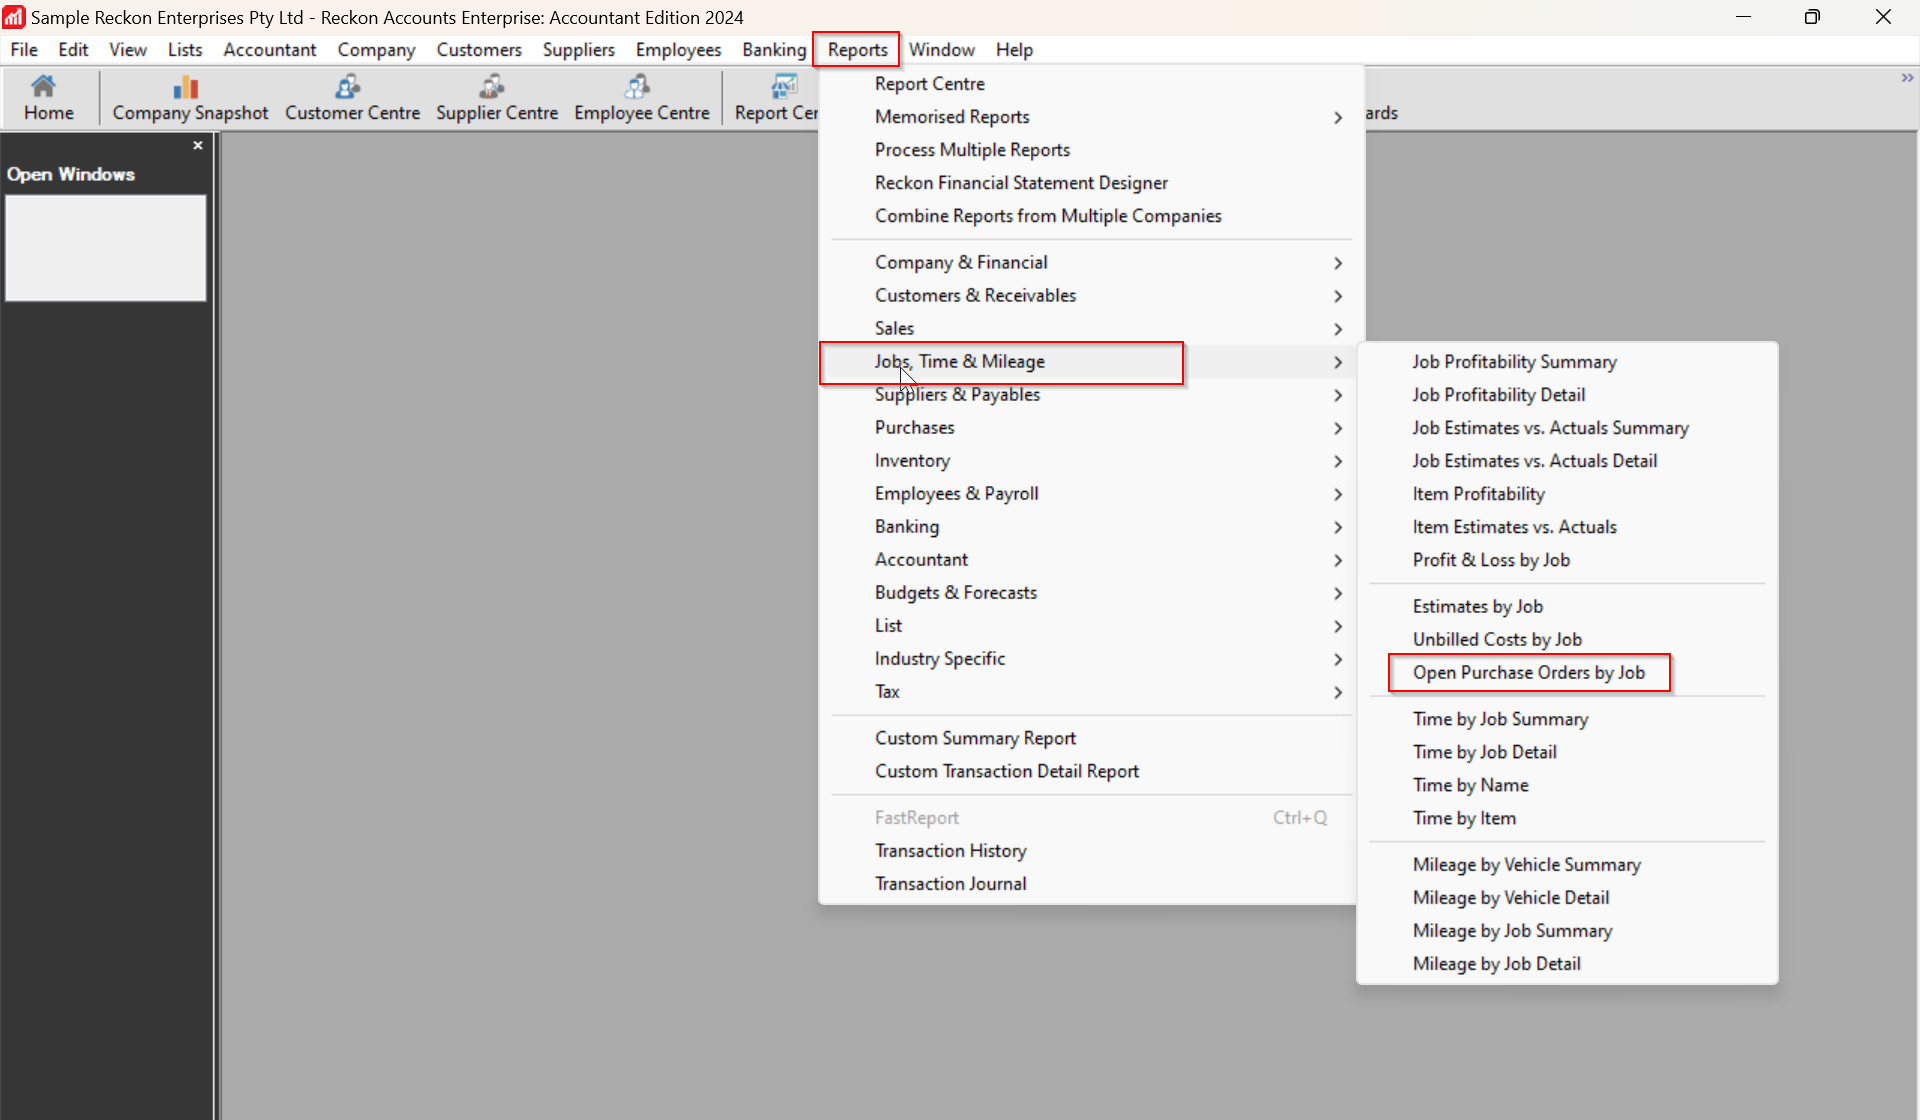Expand the Purchases submenu arrow
This screenshot has height=1120, width=1920.
click(x=1338, y=427)
